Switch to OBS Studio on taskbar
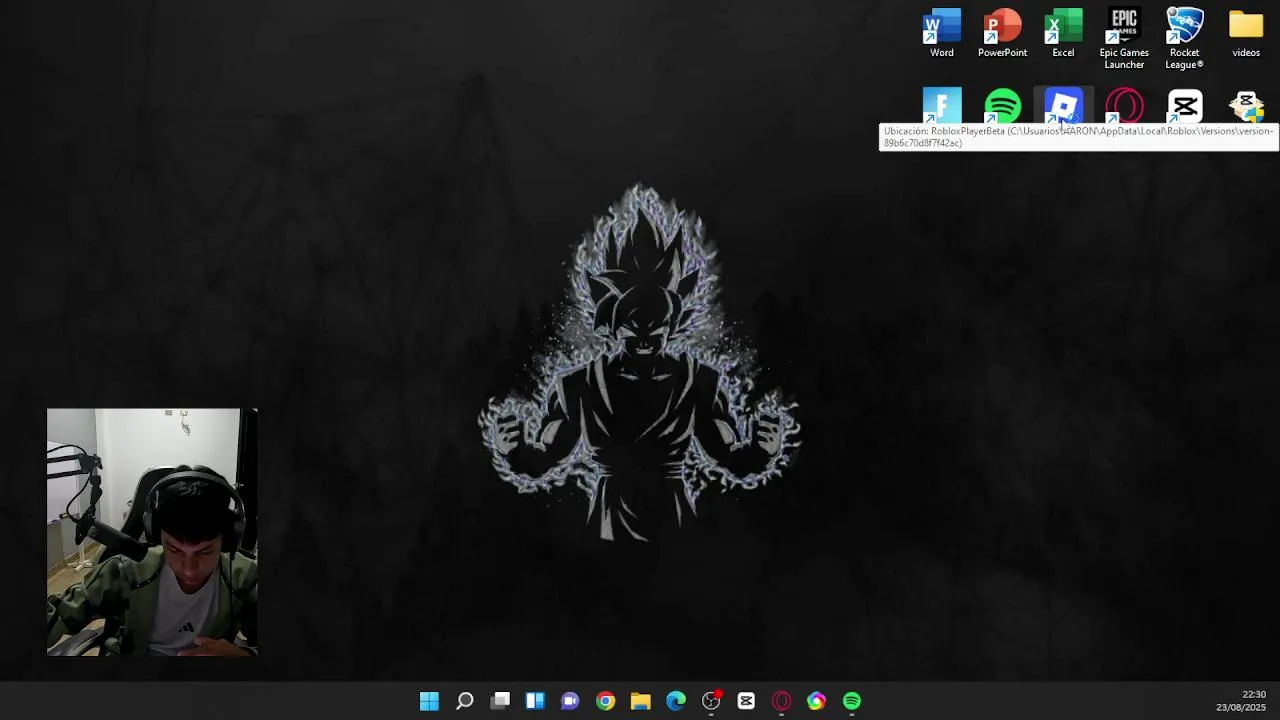1280x720 pixels. click(x=711, y=701)
